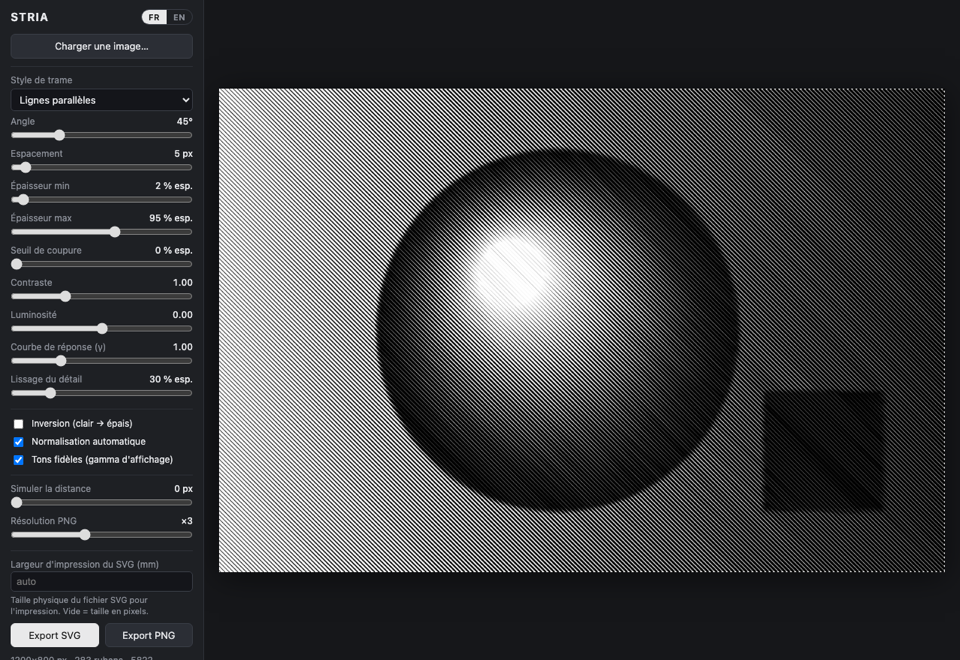Click the Inversion (clair → épais) label
This screenshot has height=660, width=960.
(82, 424)
